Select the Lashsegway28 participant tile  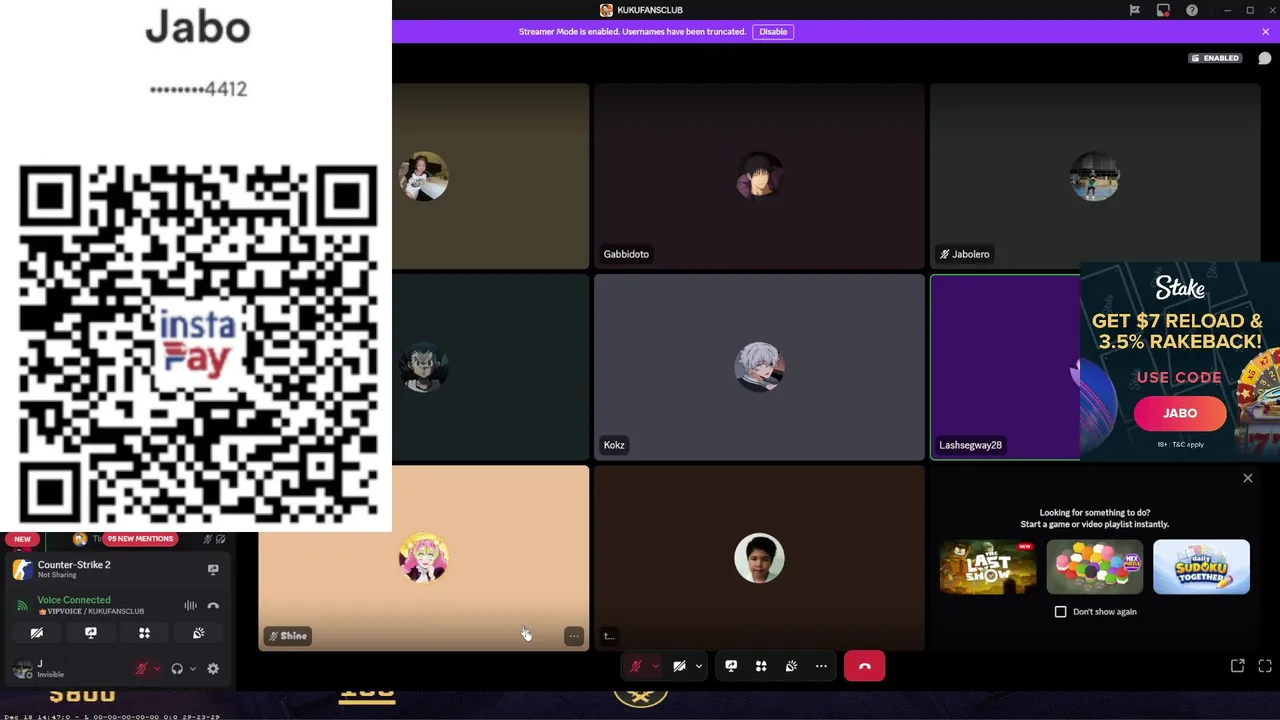pos(1005,367)
